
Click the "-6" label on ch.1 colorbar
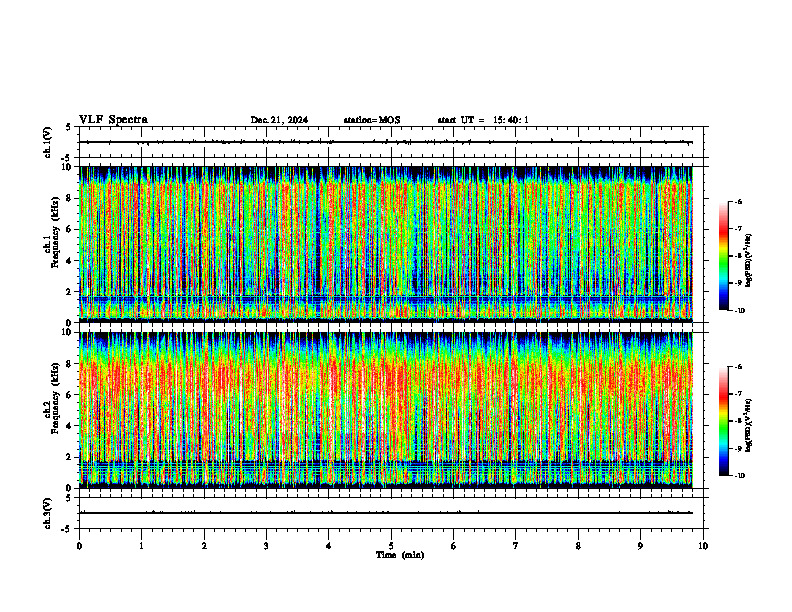[x=738, y=201]
